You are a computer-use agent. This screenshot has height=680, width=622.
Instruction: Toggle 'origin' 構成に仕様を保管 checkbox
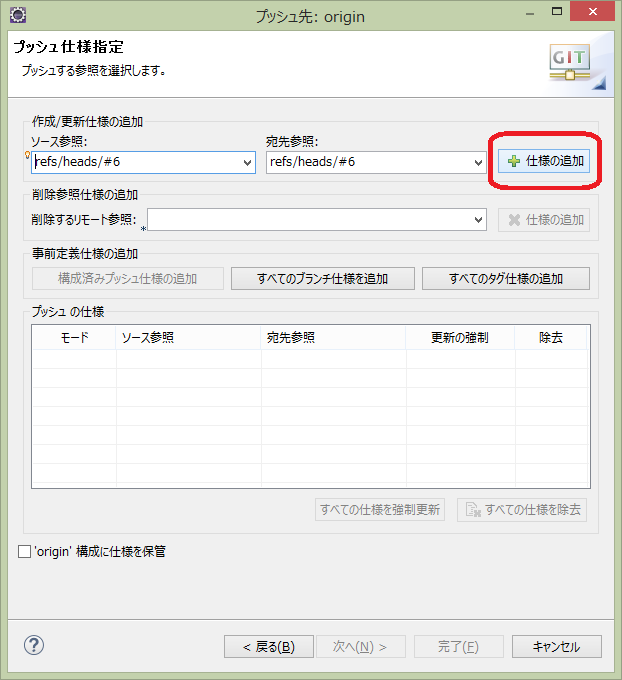[24, 552]
